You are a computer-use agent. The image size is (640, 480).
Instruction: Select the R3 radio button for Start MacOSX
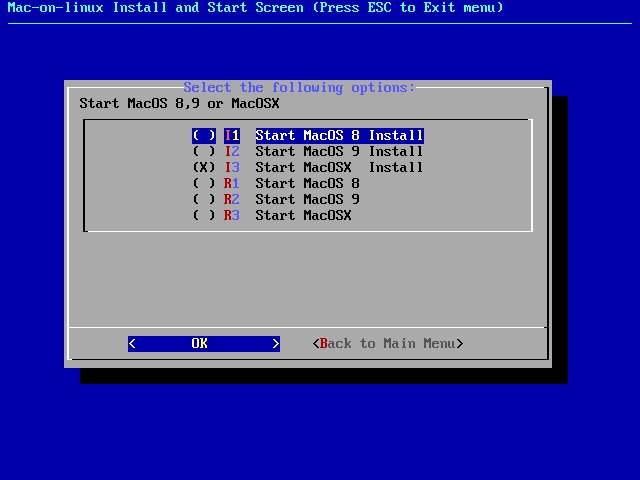[204, 215]
